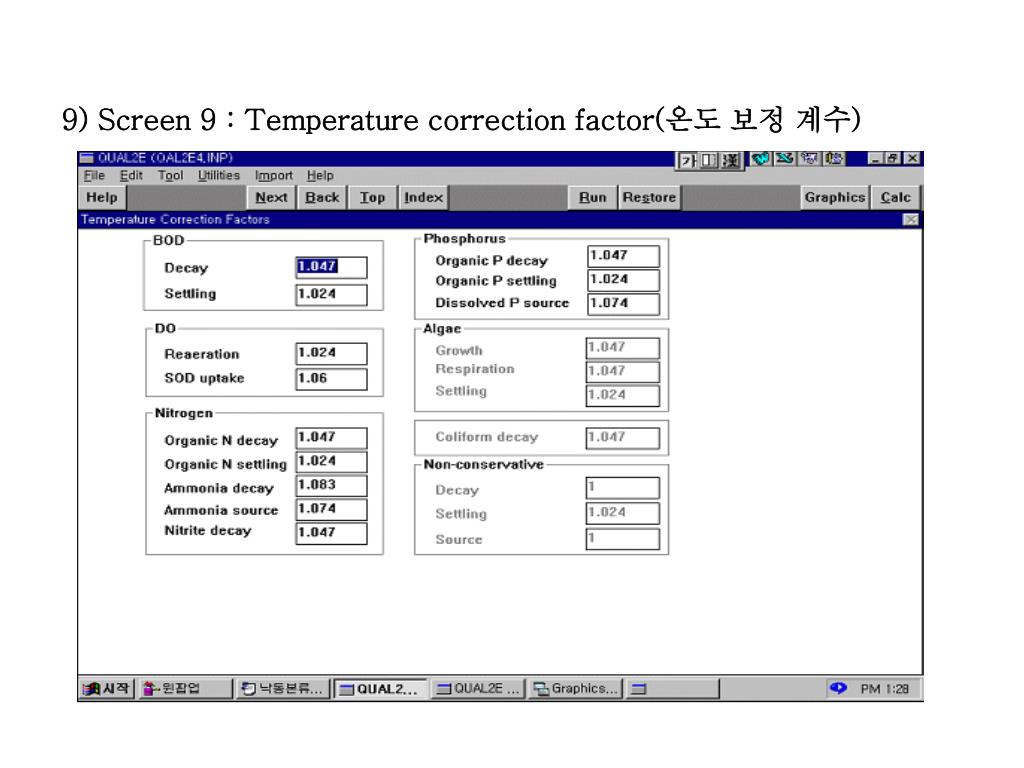This screenshot has width=1024, height=768.
Task: Switch to QUAL2... active taskbar window
Action: point(380,688)
